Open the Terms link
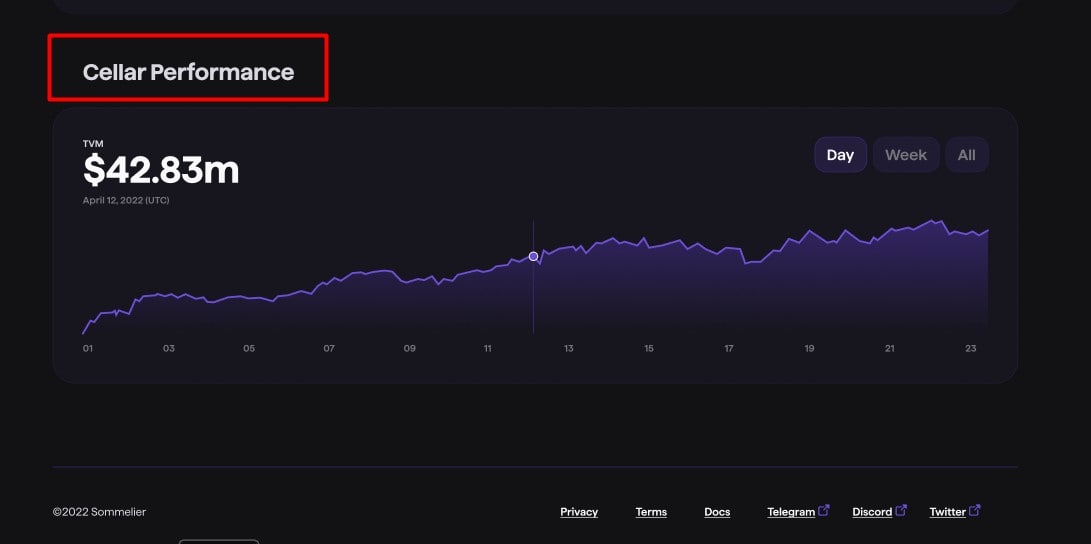1091x544 pixels. pyautogui.click(x=651, y=512)
